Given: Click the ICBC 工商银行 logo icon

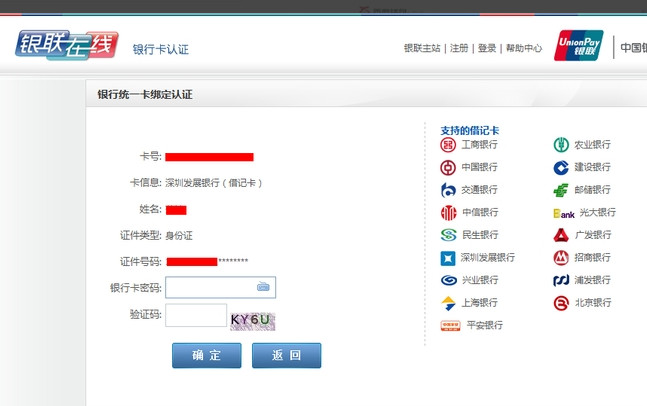Looking at the screenshot, I should [x=448, y=145].
